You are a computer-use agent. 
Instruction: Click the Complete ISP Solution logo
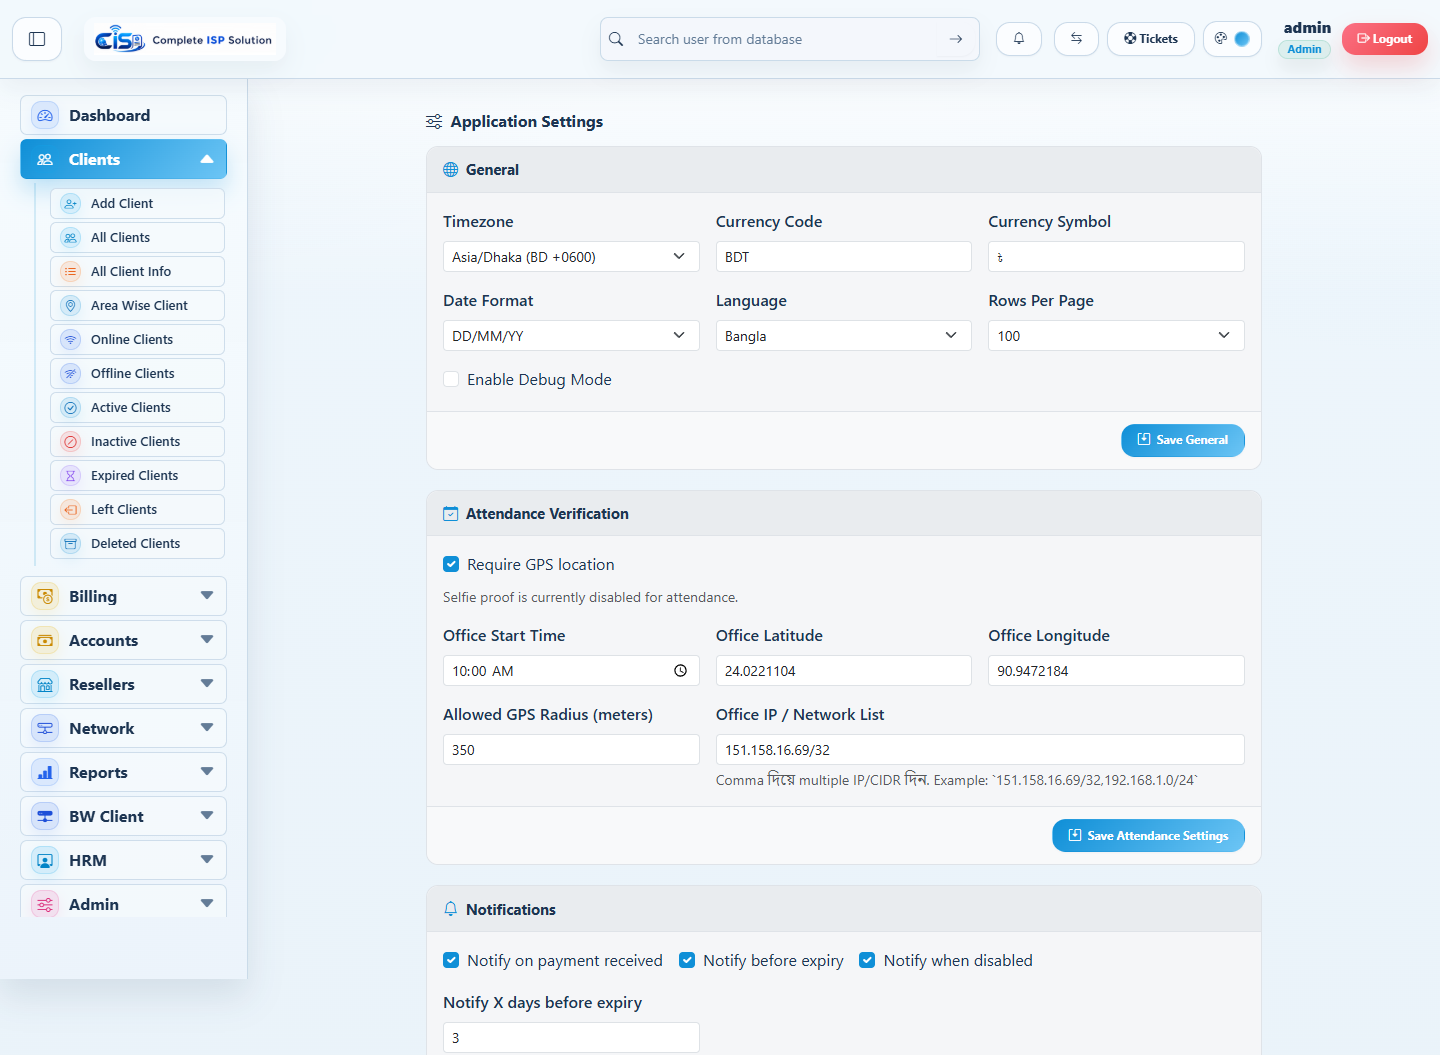point(184,40)
